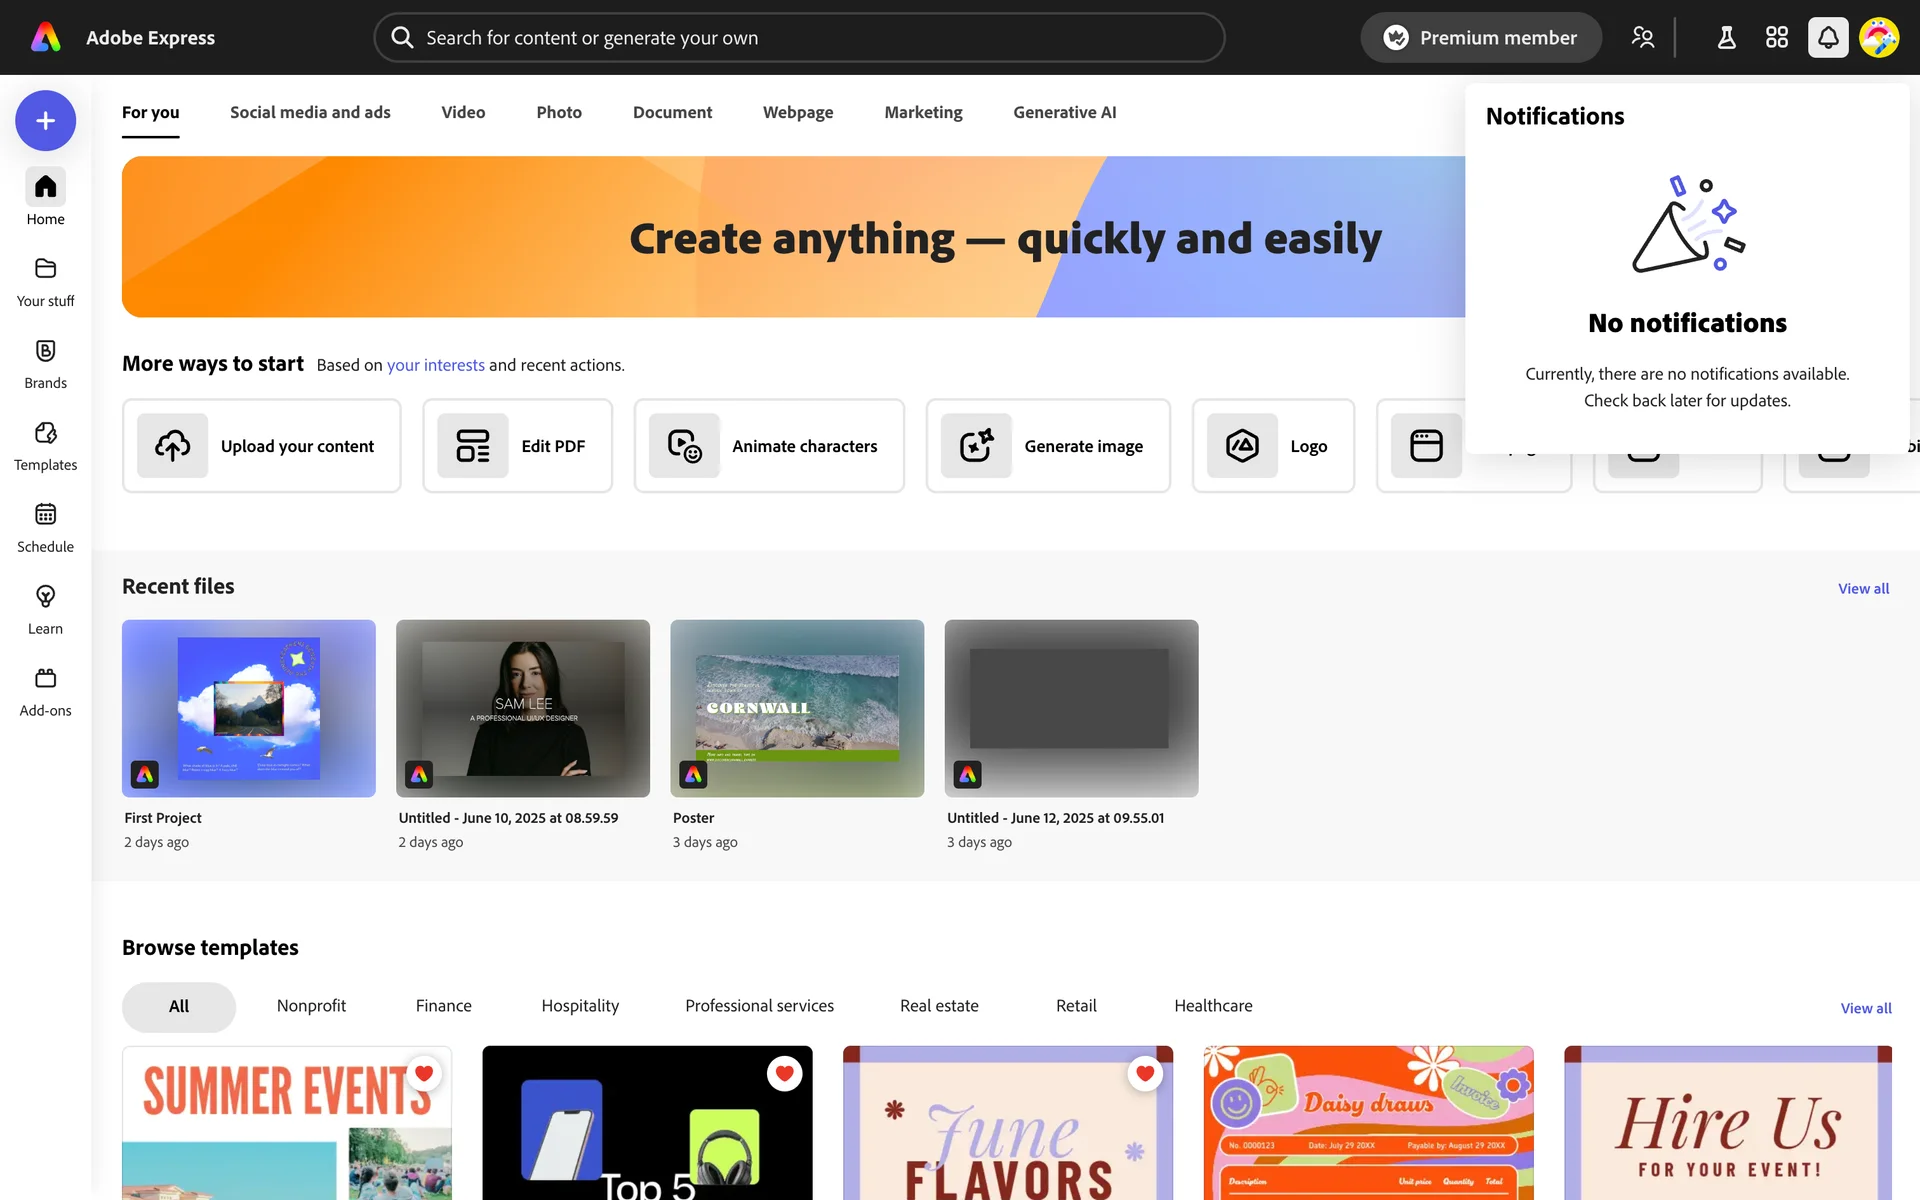Image resolution: width=1920 pixels, height=1200 pixels.
Task: Open the Schedule calendar icon
Action: (45, 527)
